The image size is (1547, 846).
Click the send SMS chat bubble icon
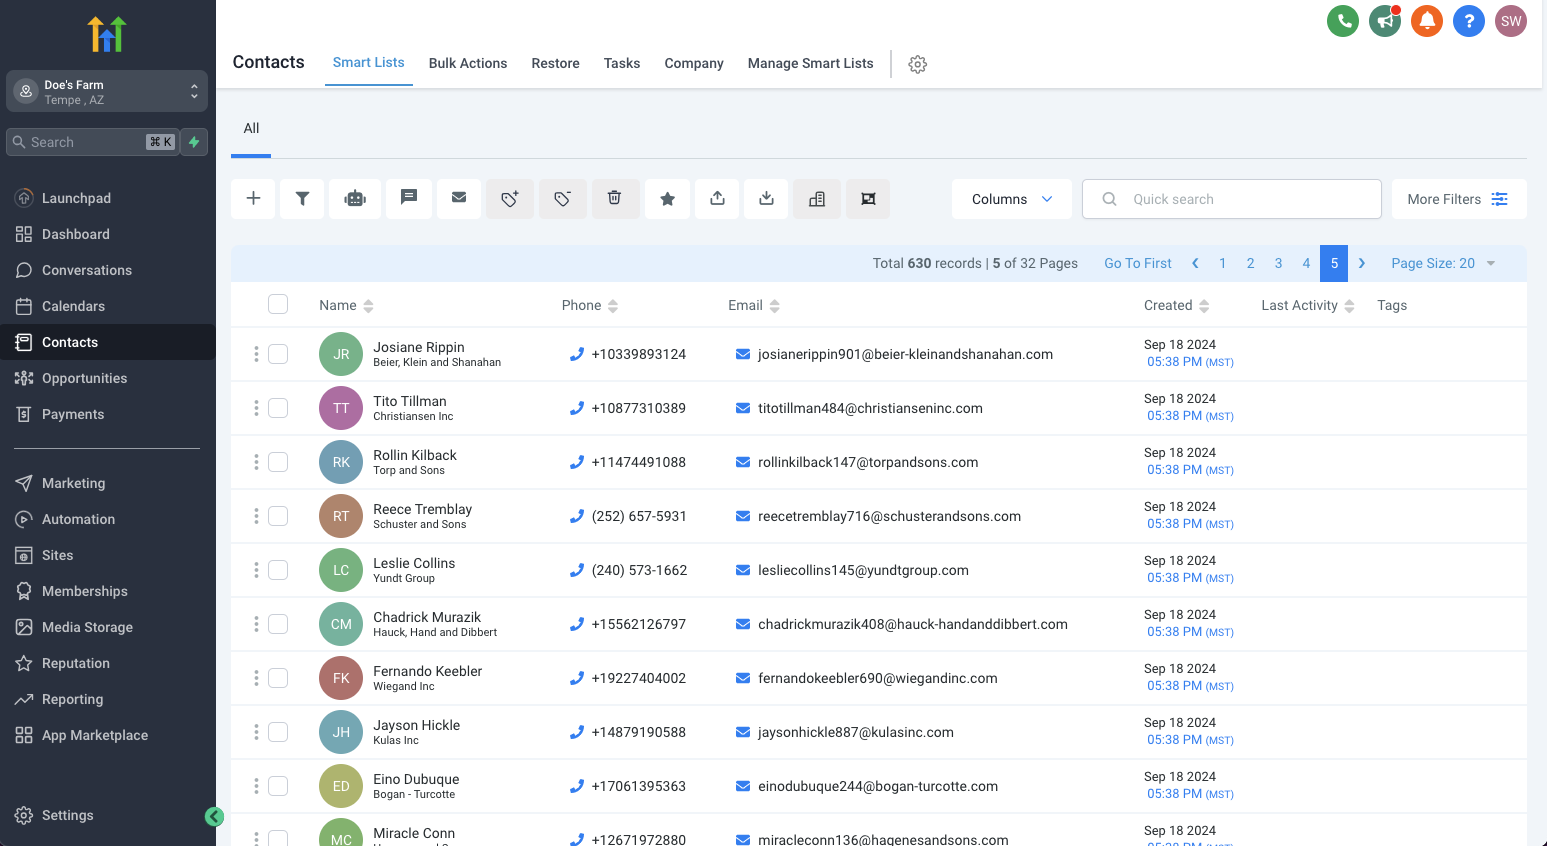(x=408, y=198)
